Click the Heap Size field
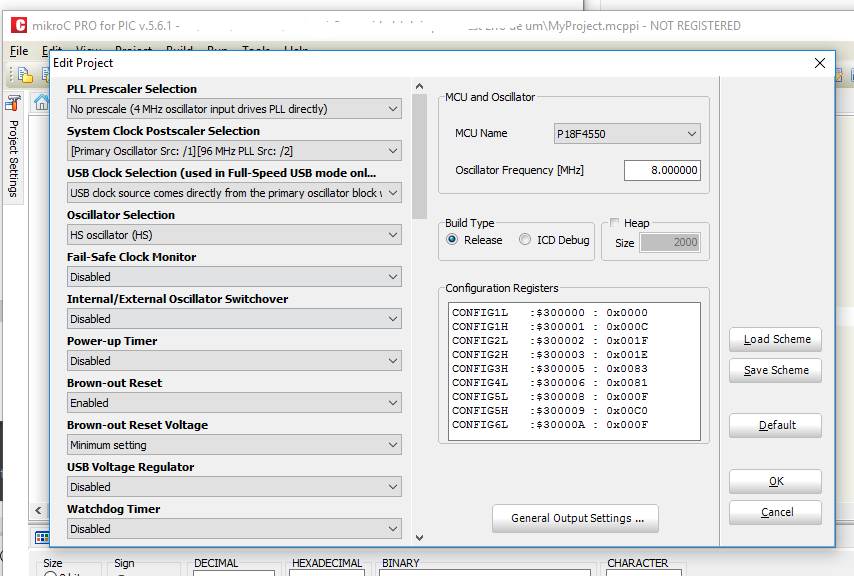Viewport: 854px width, 576px height. coord(670,242)
